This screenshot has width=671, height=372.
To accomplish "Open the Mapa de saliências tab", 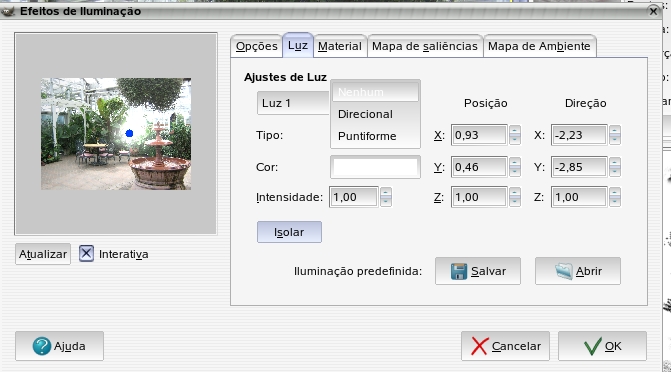I will pos(425,46).
